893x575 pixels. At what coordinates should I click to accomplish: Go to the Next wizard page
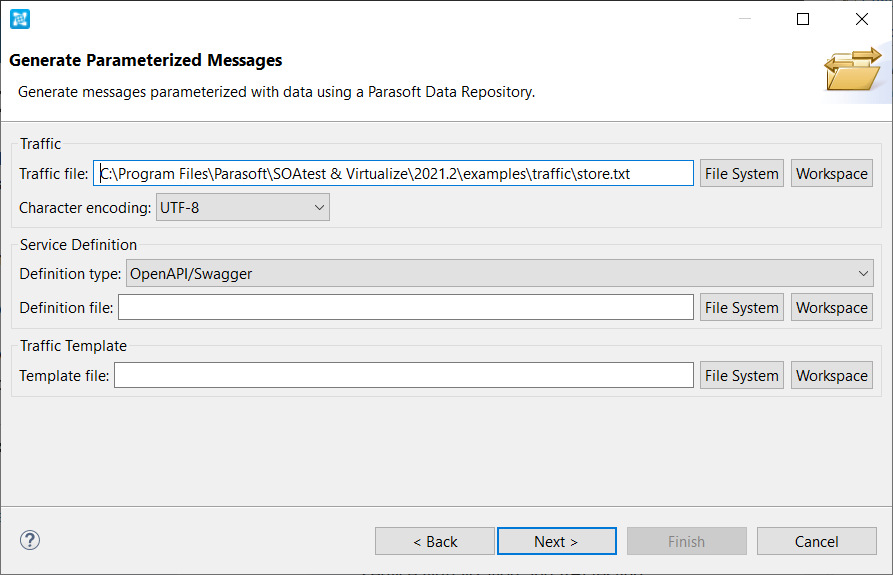pyautogui.click(x=556, y=541)
